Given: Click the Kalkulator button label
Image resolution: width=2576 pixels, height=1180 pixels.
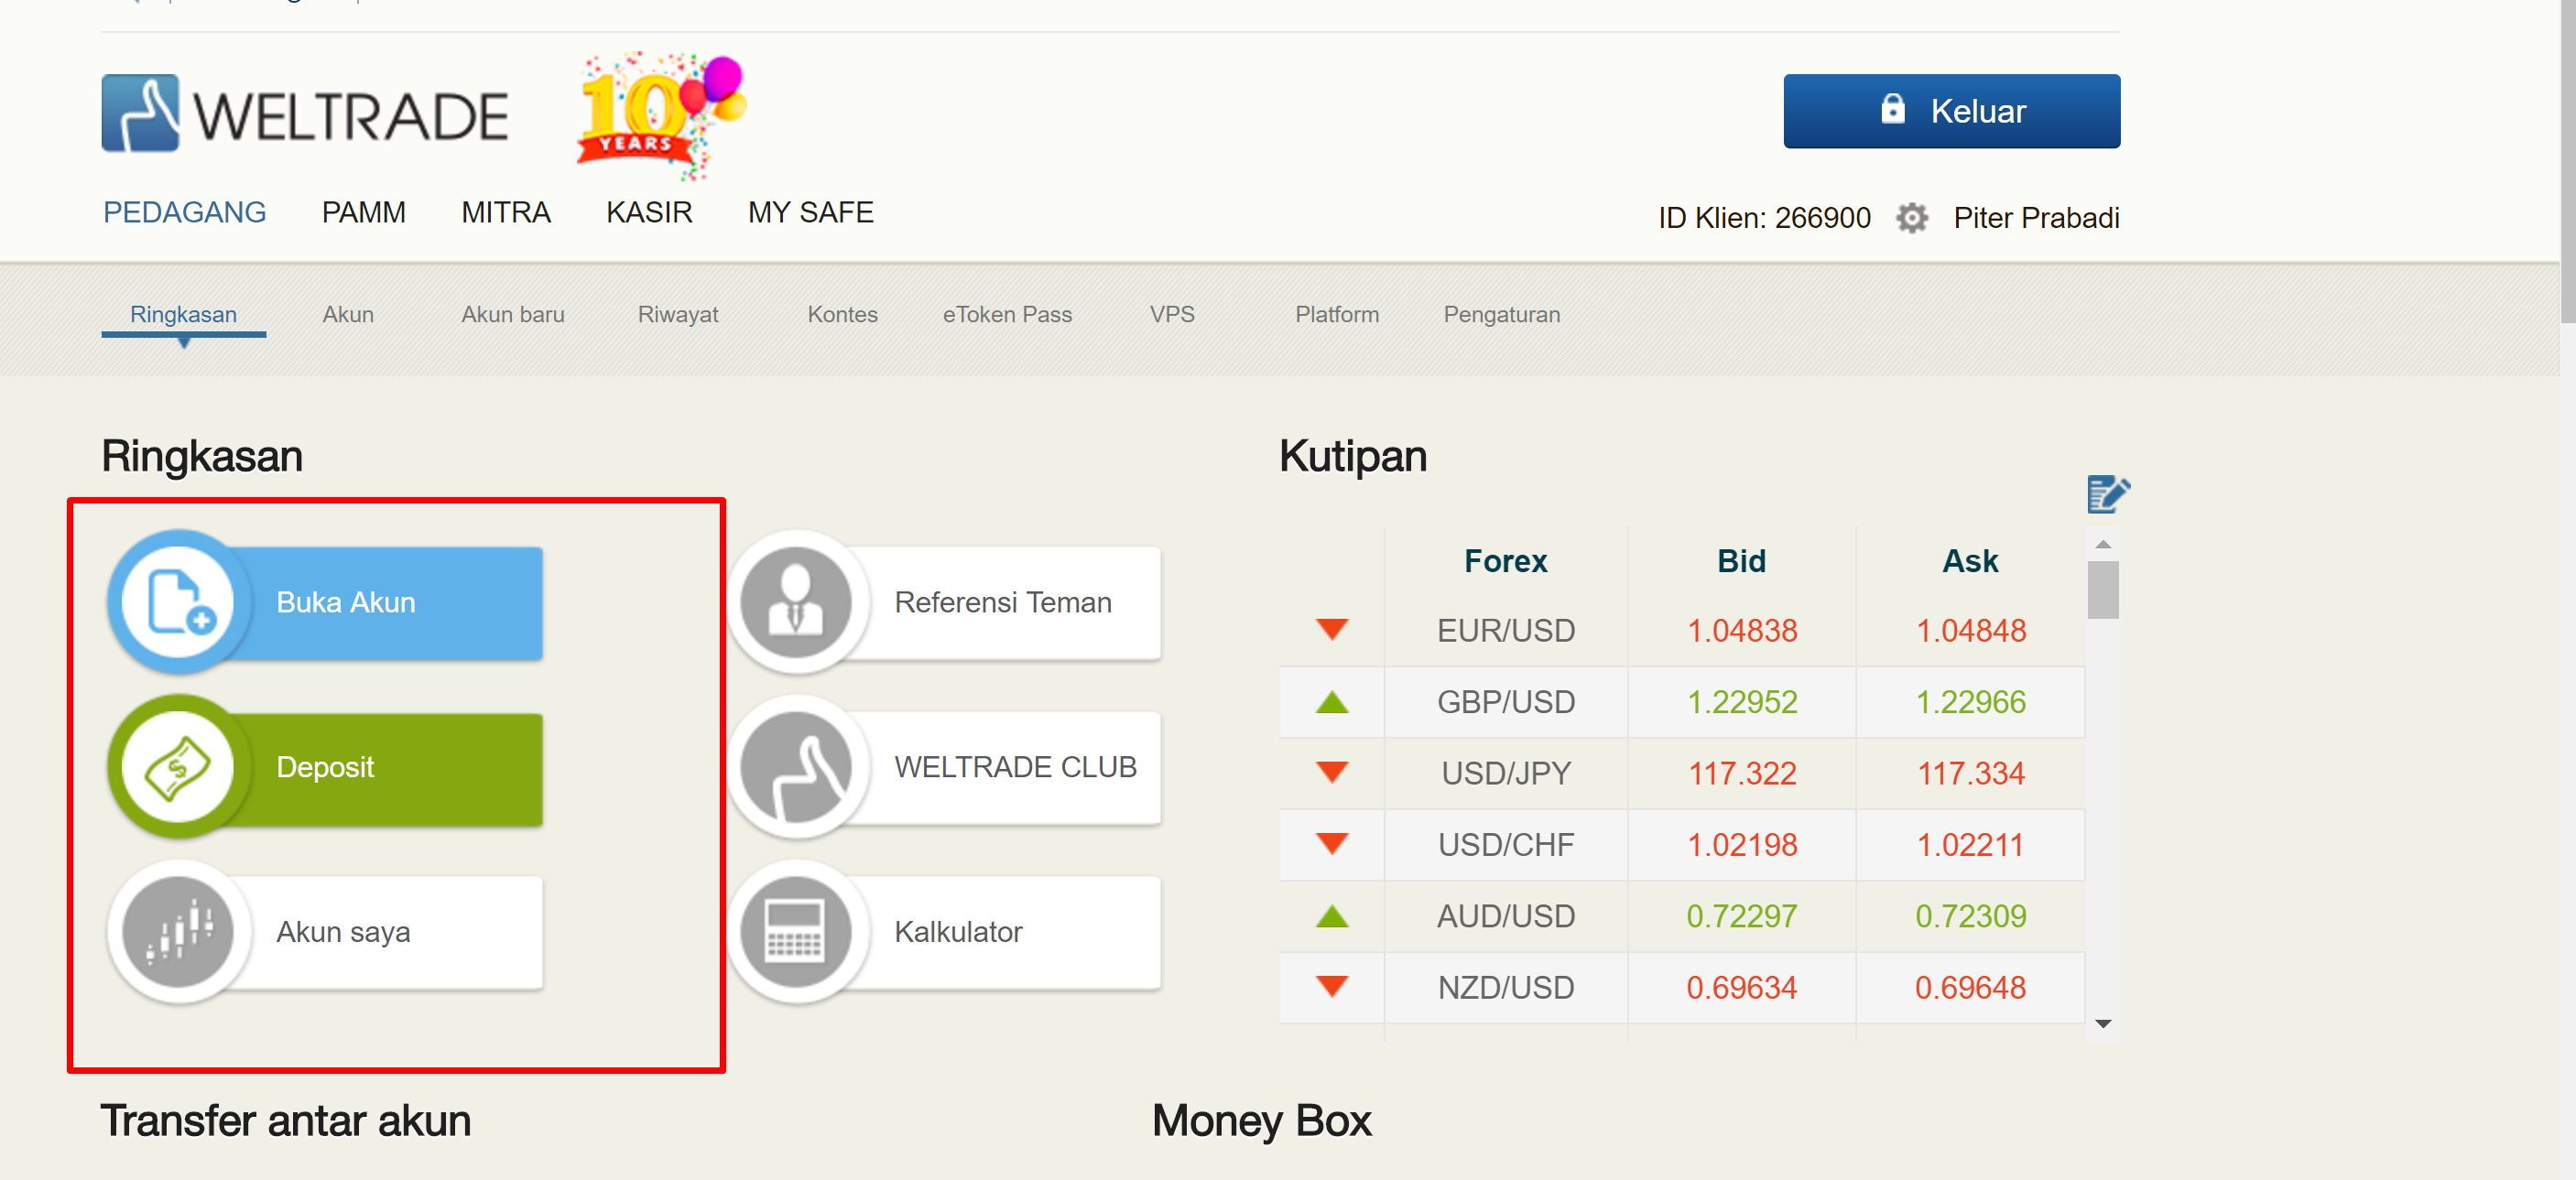Looking at the screenshot, I should (958, 932).
